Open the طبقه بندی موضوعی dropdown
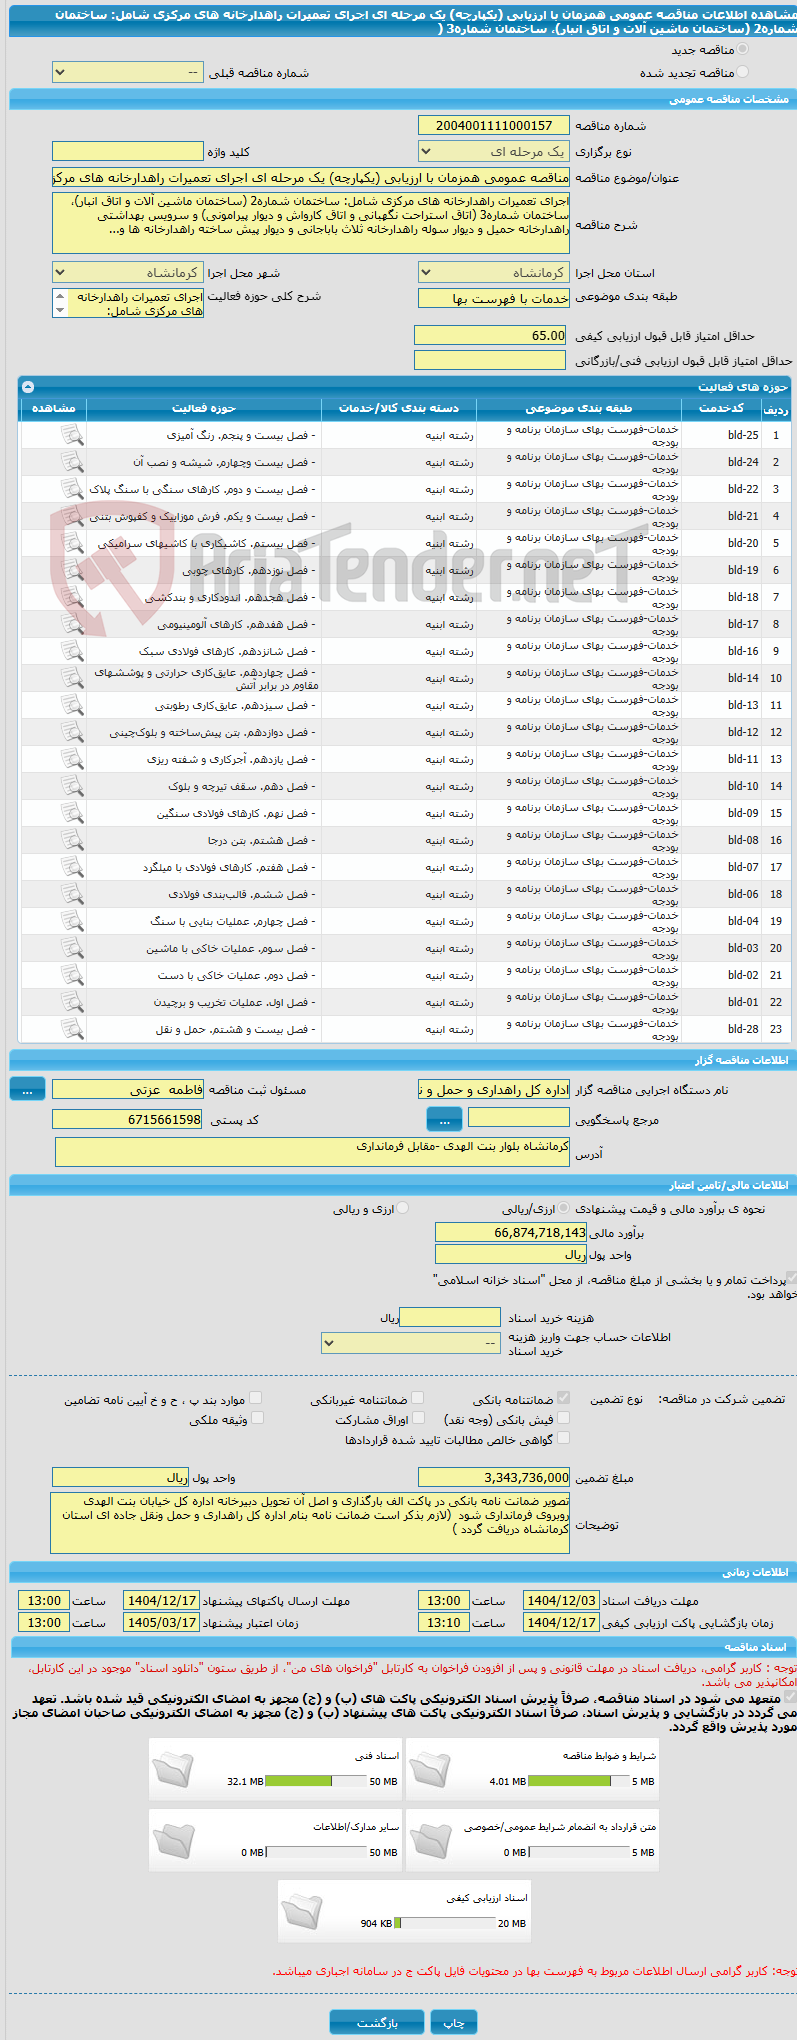 pyautogui.click(x=494, y=298)
